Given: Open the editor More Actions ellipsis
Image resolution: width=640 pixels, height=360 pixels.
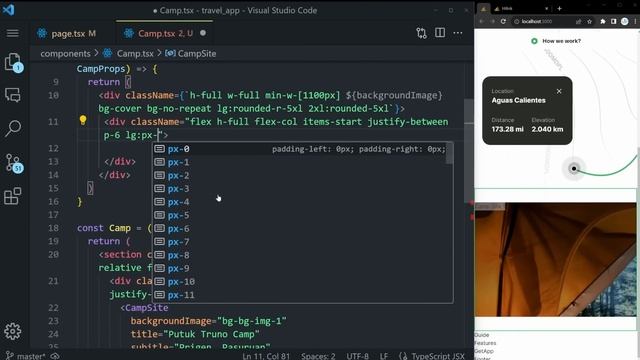Looking at the screenshot, I should coord(458,33).
